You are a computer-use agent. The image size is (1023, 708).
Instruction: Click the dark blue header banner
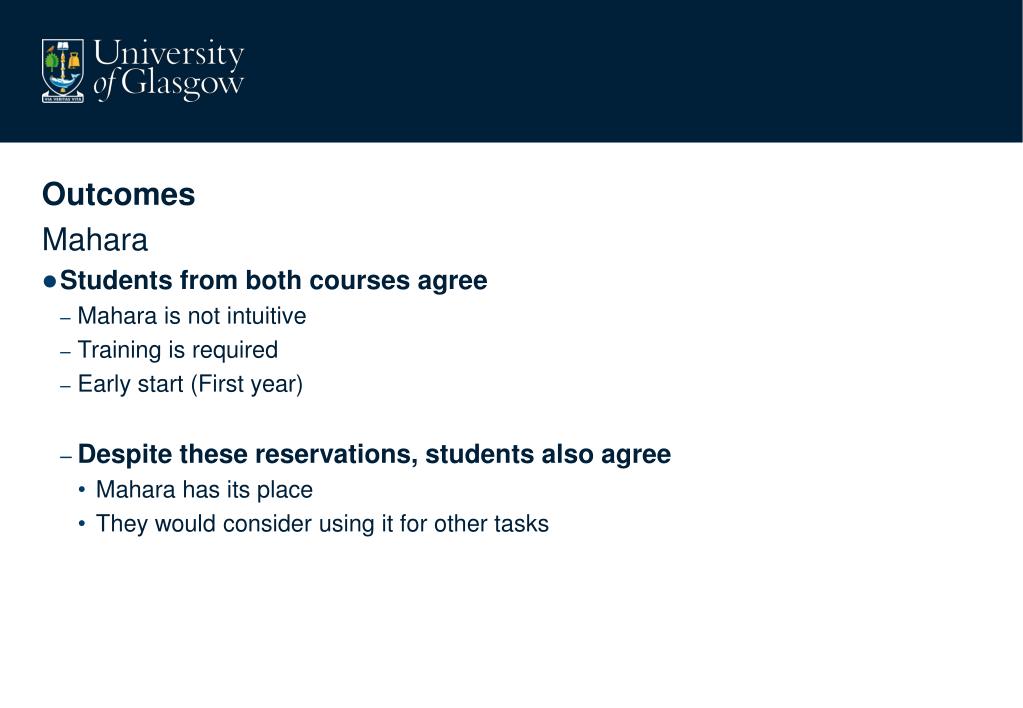pyautogui.click(x=512, y=71)
